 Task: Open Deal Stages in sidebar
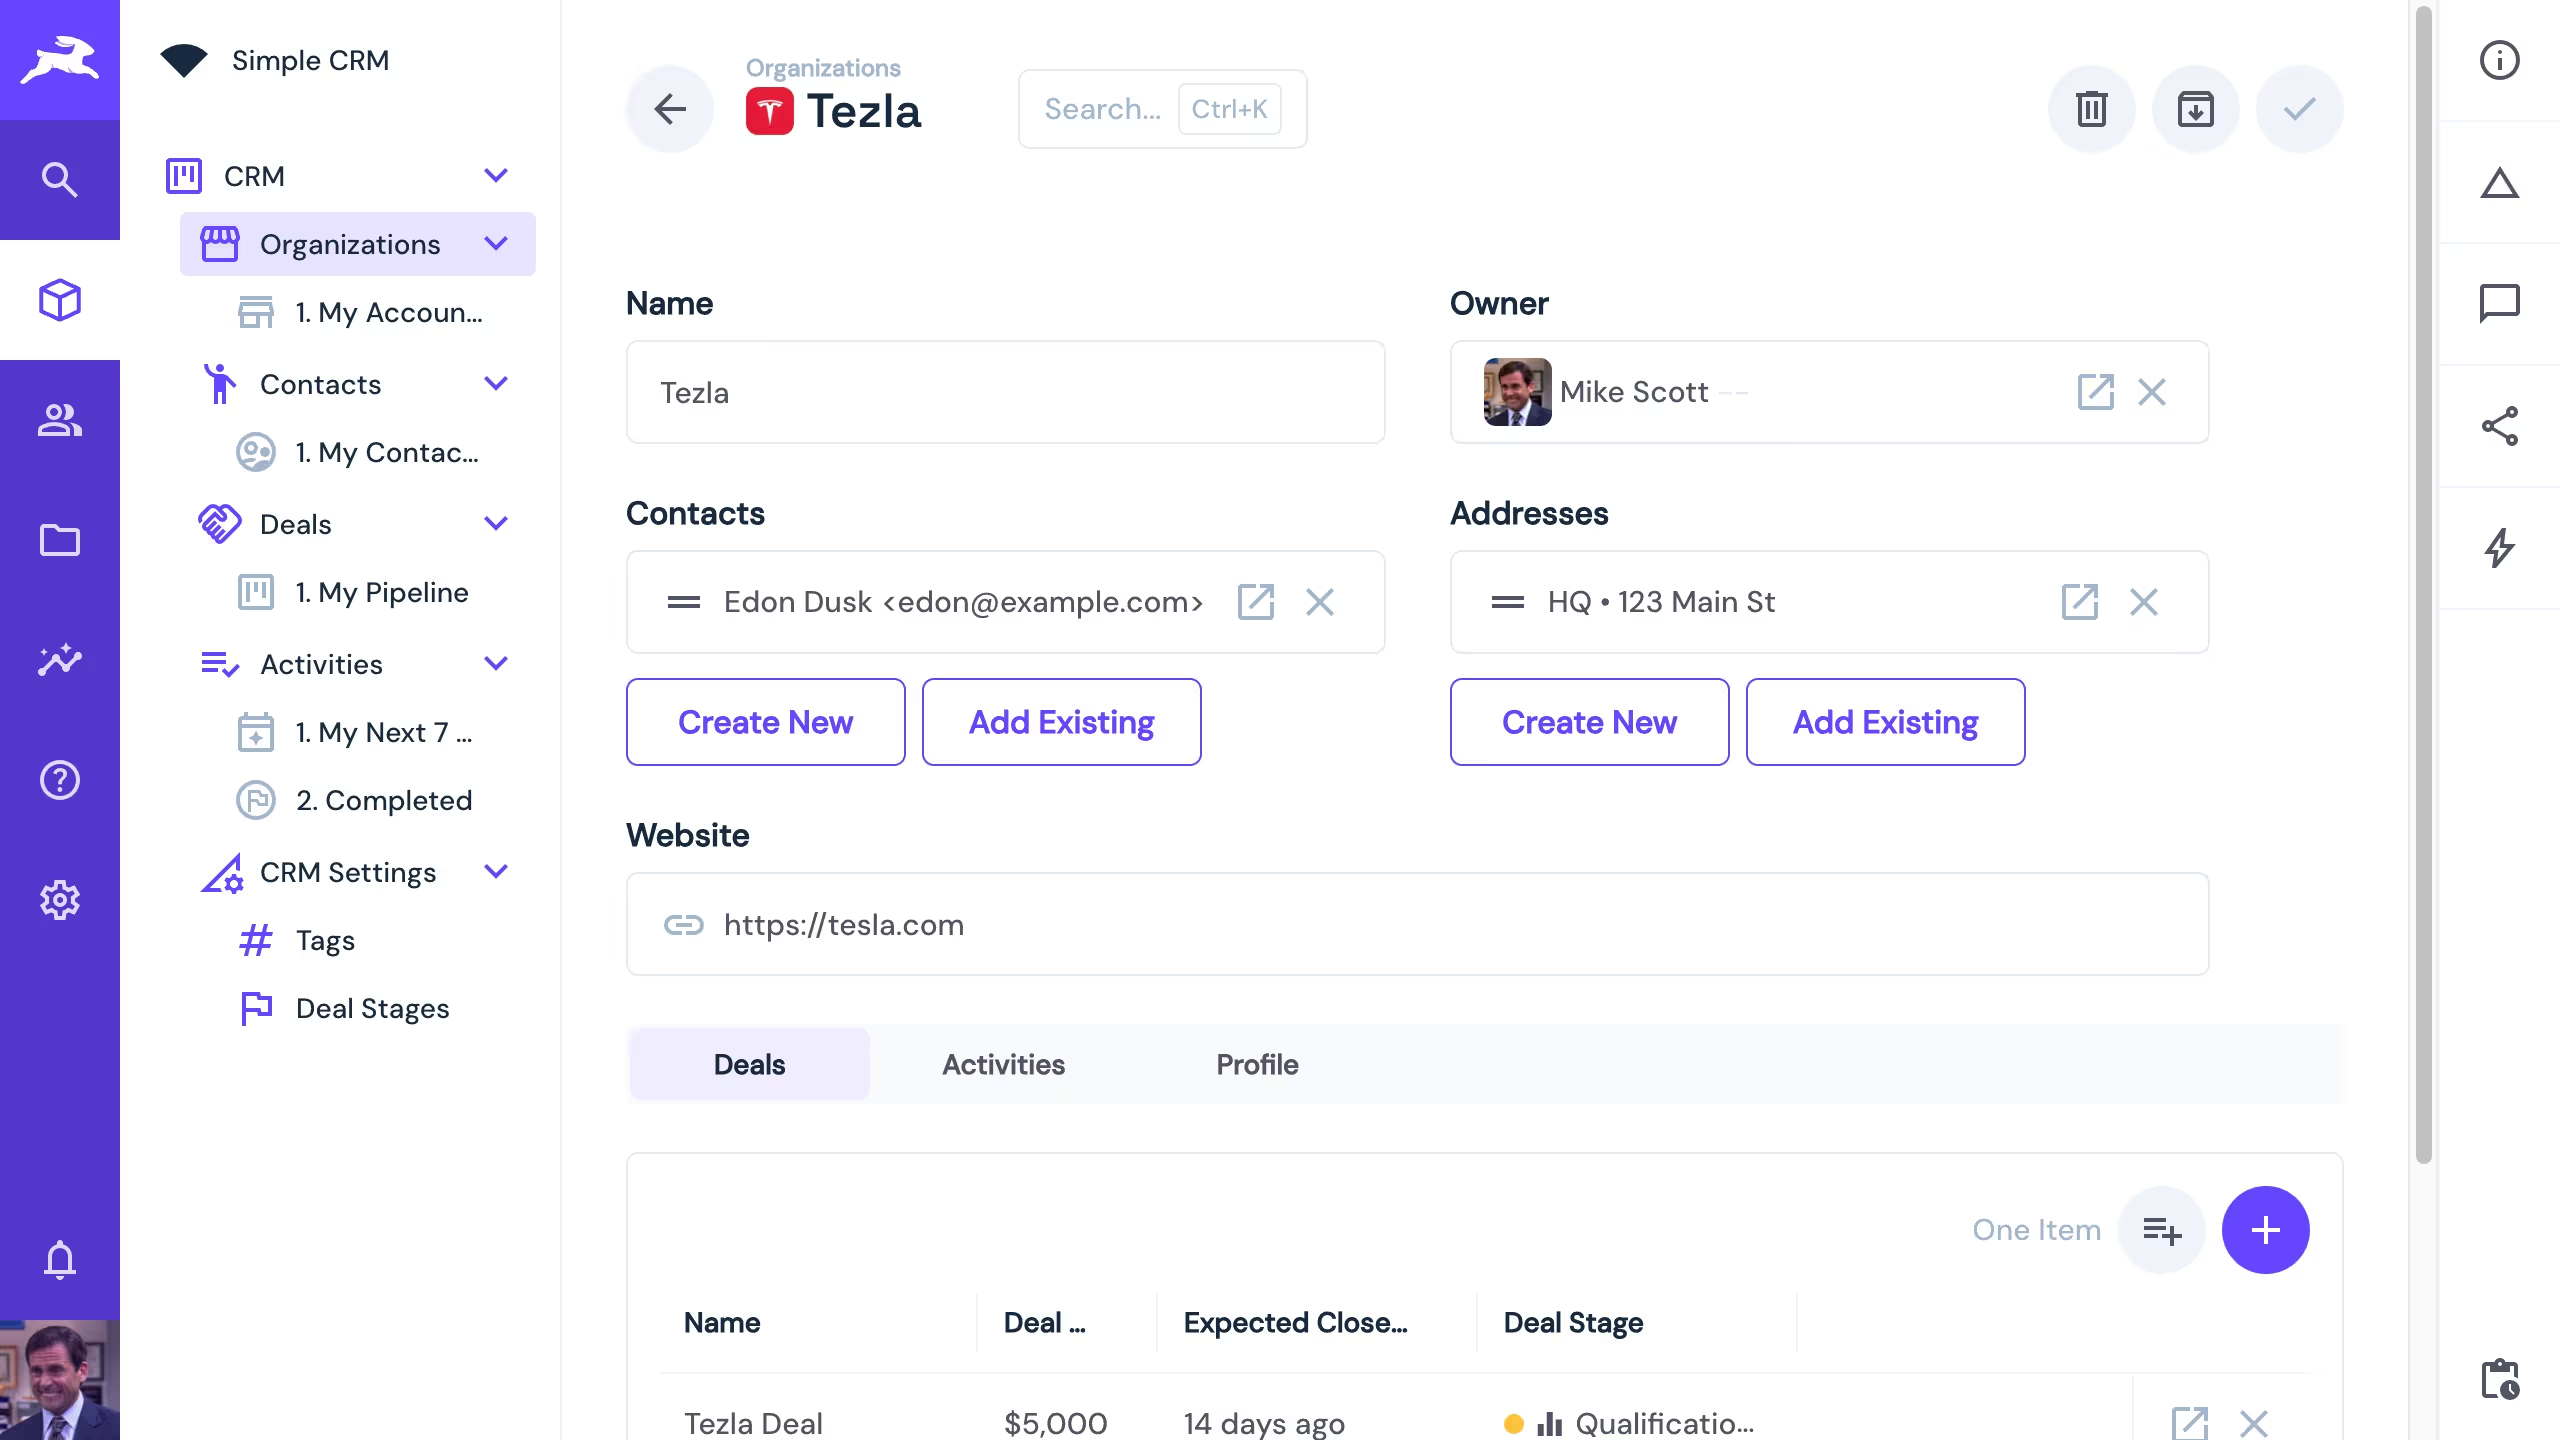(x=372, y=1008)
